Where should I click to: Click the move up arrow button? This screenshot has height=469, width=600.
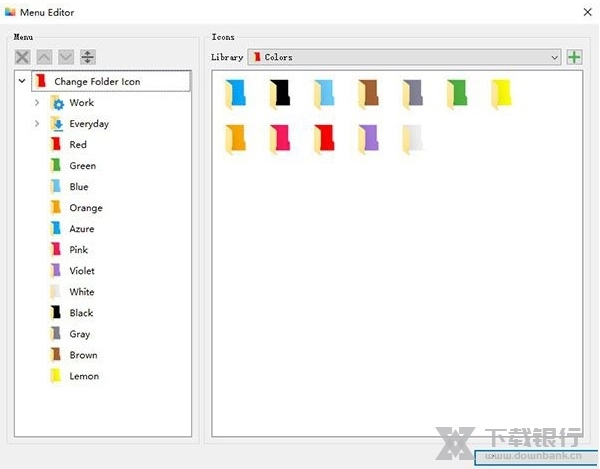[44, 58]
